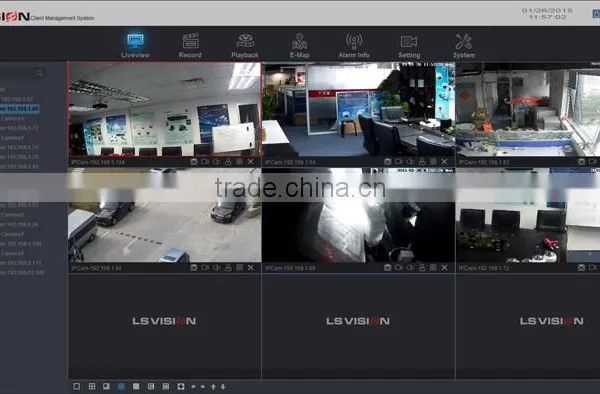
Task: Select the third layout icon in bottom bar
Action: (106, 386)
